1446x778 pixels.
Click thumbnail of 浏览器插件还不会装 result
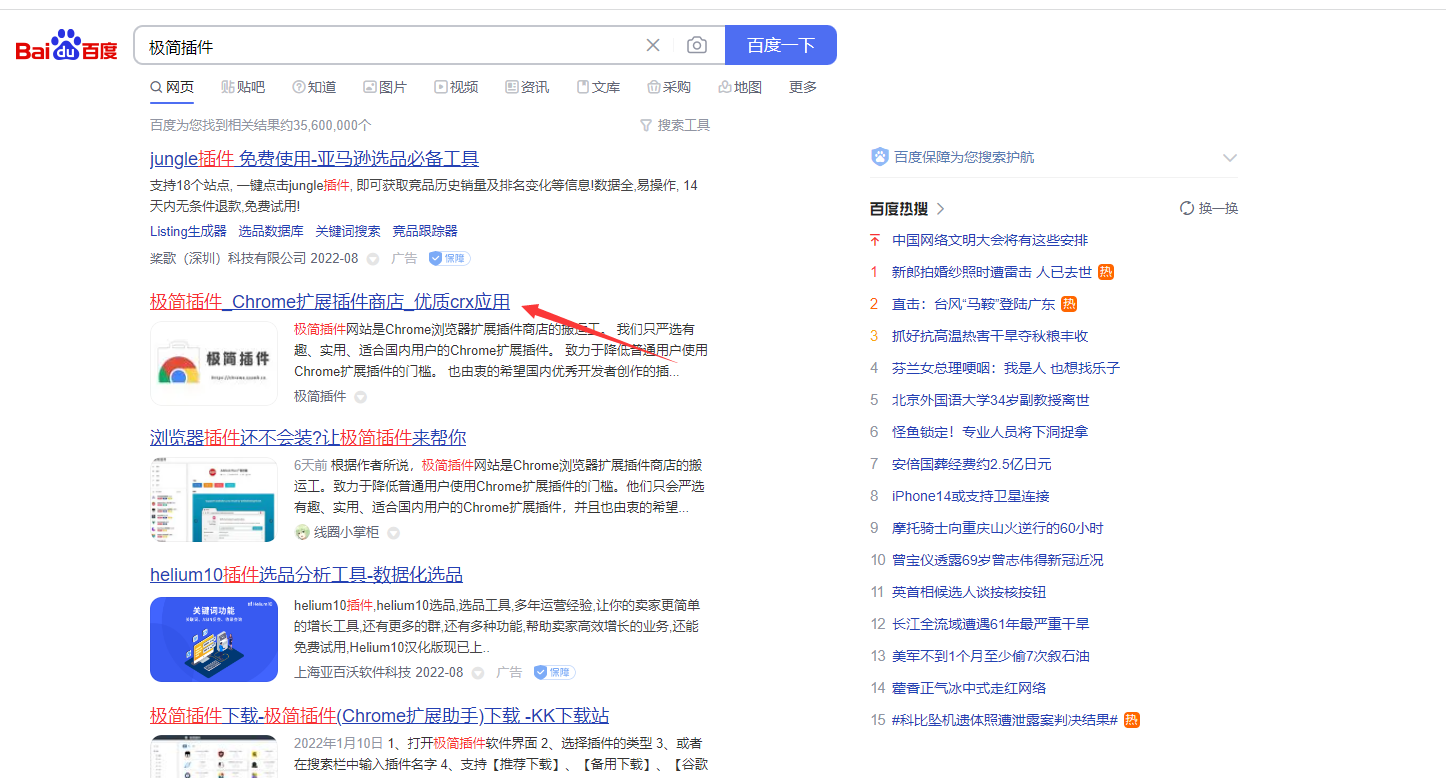pyautogui.click(x=214, y=499)
